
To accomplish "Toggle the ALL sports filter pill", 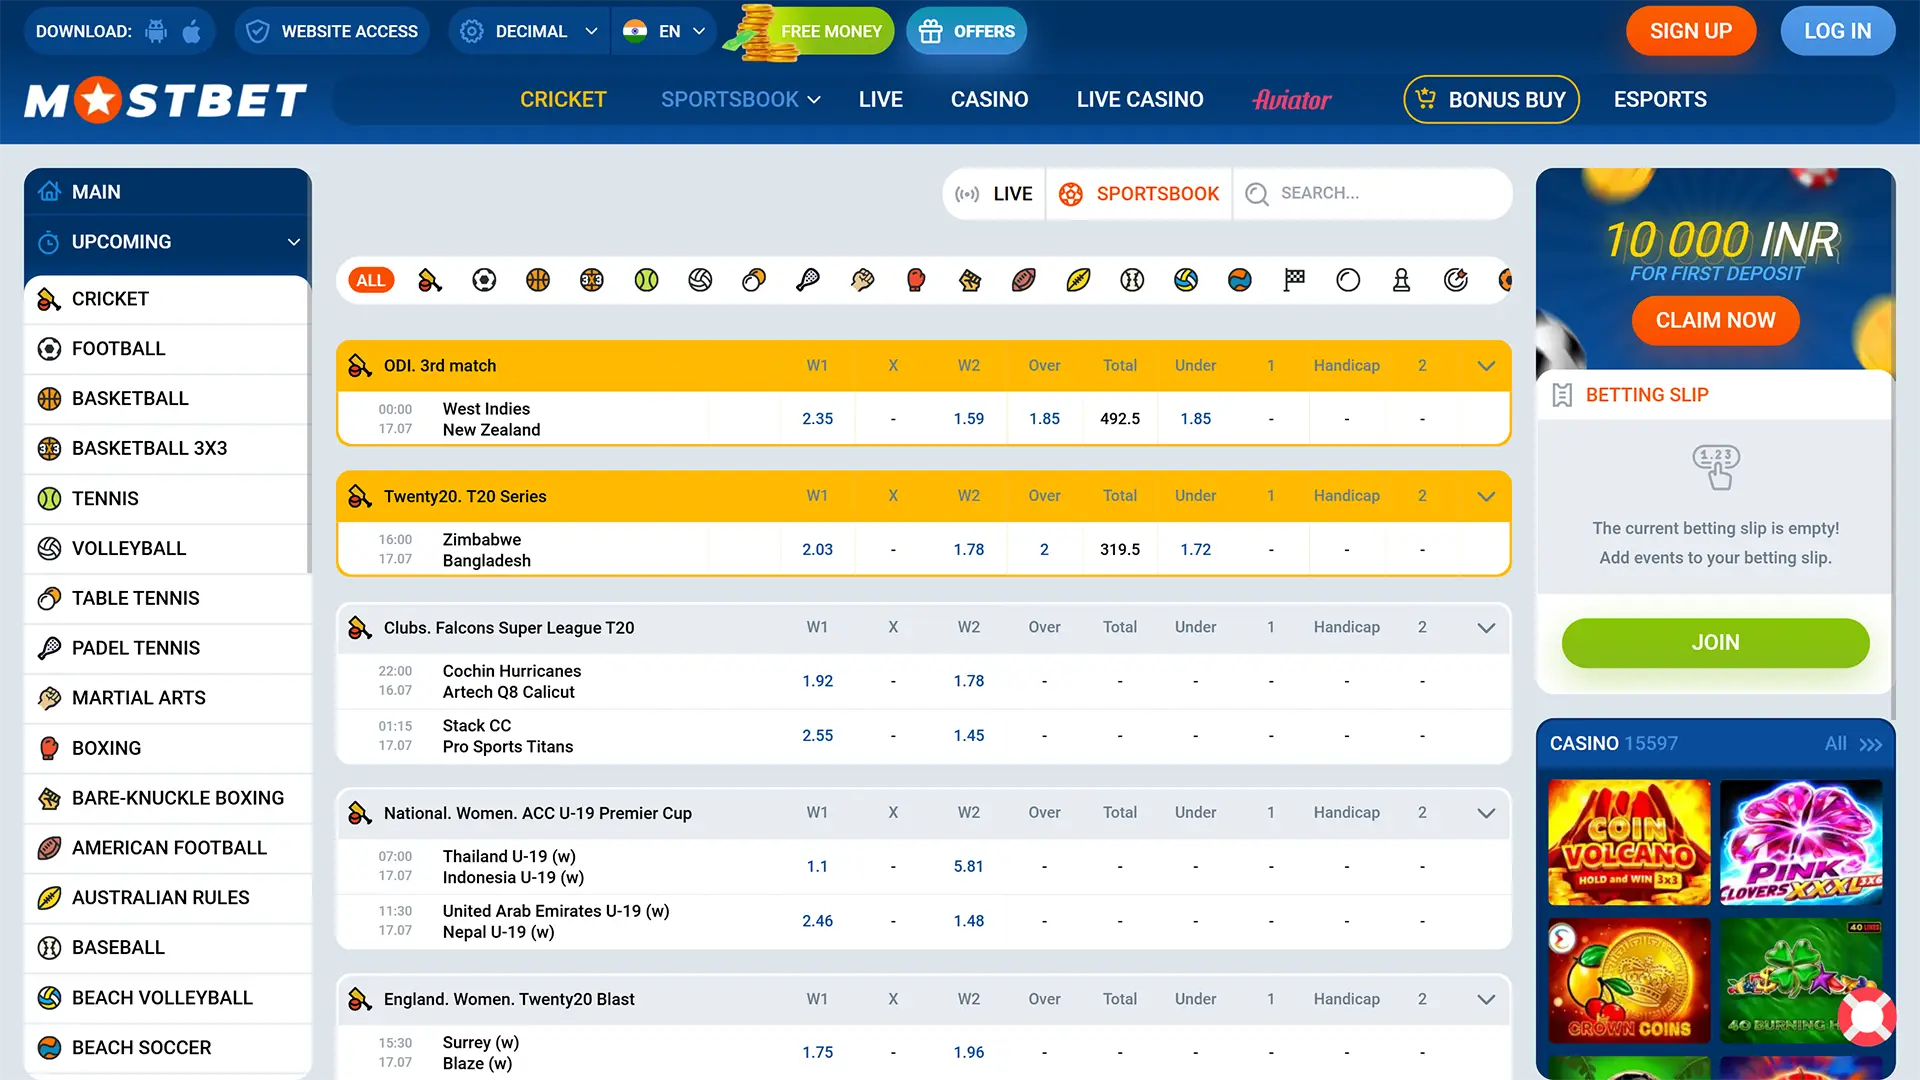I will click(x=371, y=281).
